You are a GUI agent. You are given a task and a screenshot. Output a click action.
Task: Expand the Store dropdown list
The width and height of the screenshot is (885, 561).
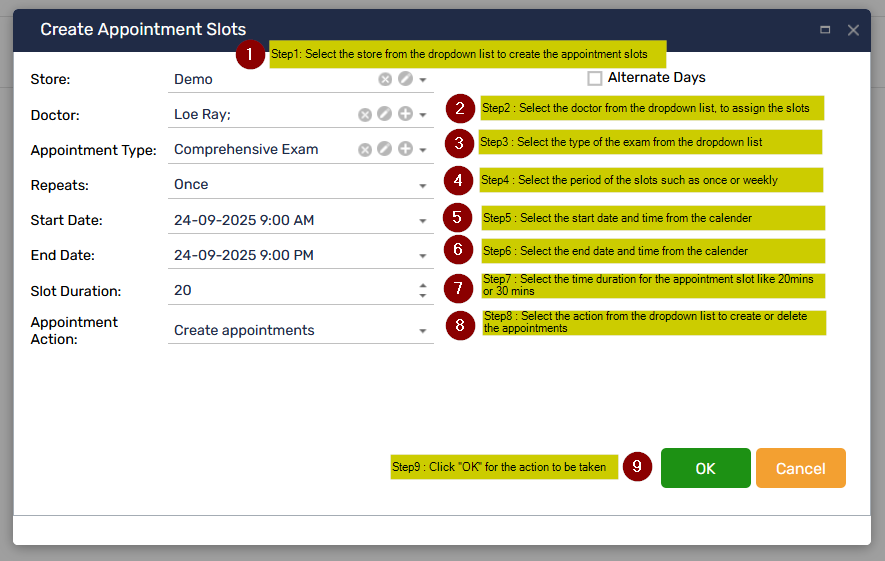pyautogui.click(x=423, y=80)
